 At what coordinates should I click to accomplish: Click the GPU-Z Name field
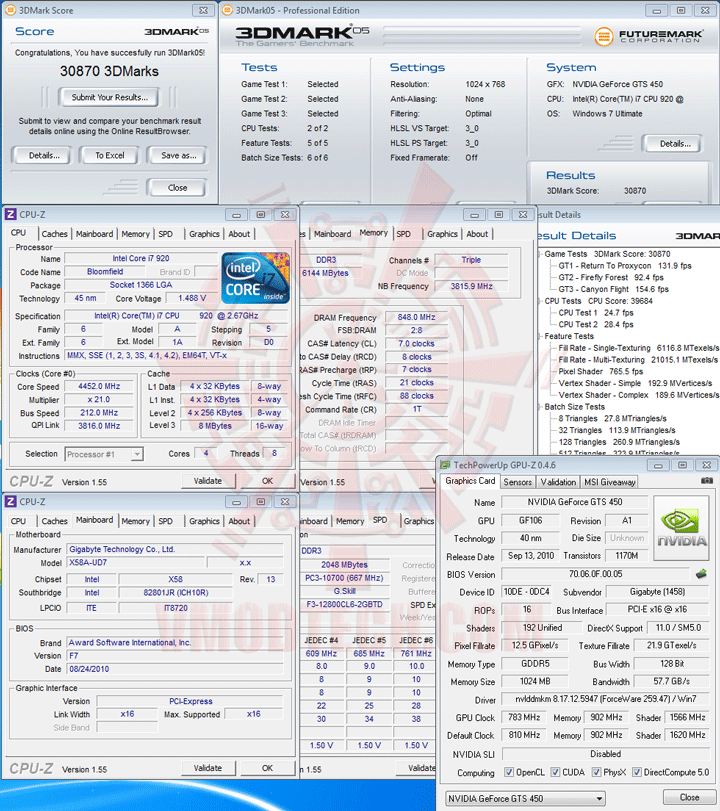[575, 502]
